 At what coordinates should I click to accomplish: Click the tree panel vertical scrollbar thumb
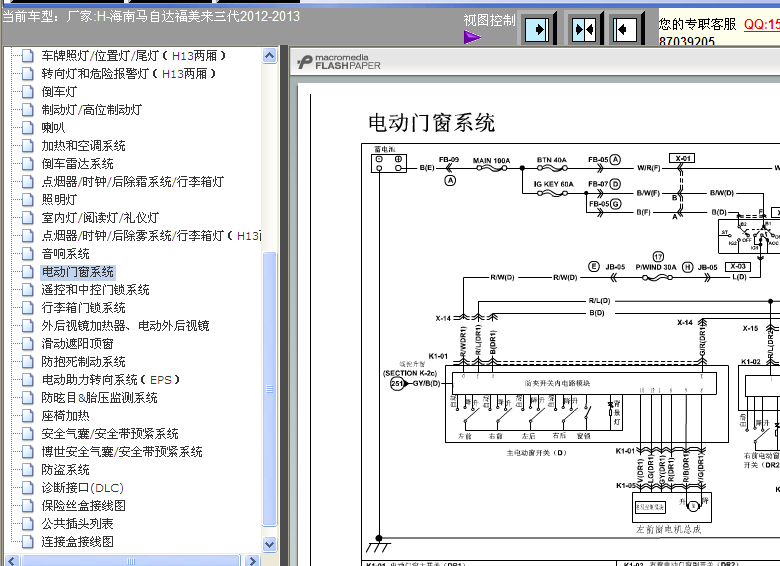pos(269,389)
